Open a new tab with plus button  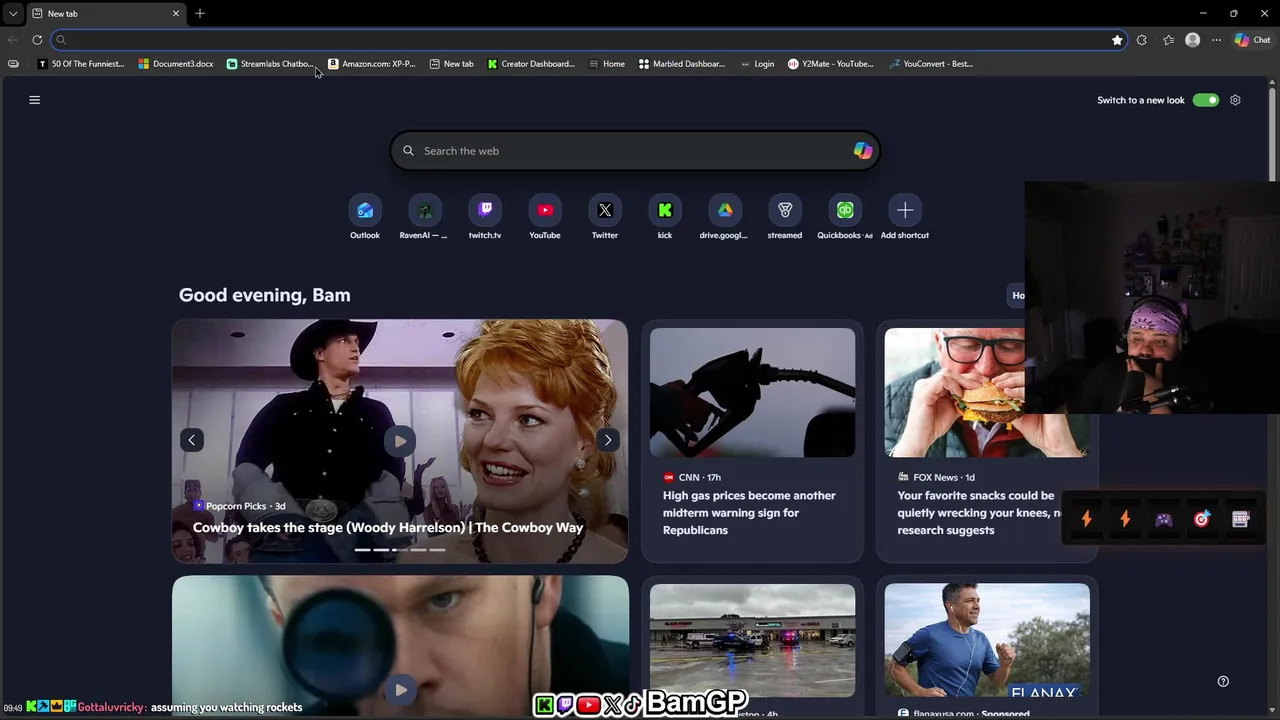tap(200, 13)
